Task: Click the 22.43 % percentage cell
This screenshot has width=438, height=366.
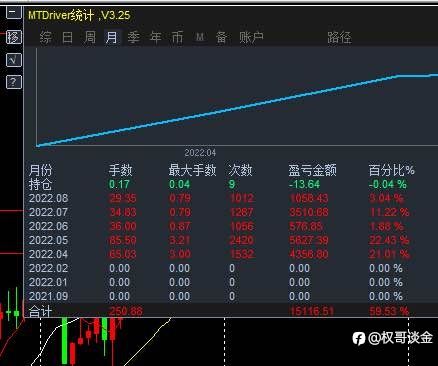Action: (389, 240)
